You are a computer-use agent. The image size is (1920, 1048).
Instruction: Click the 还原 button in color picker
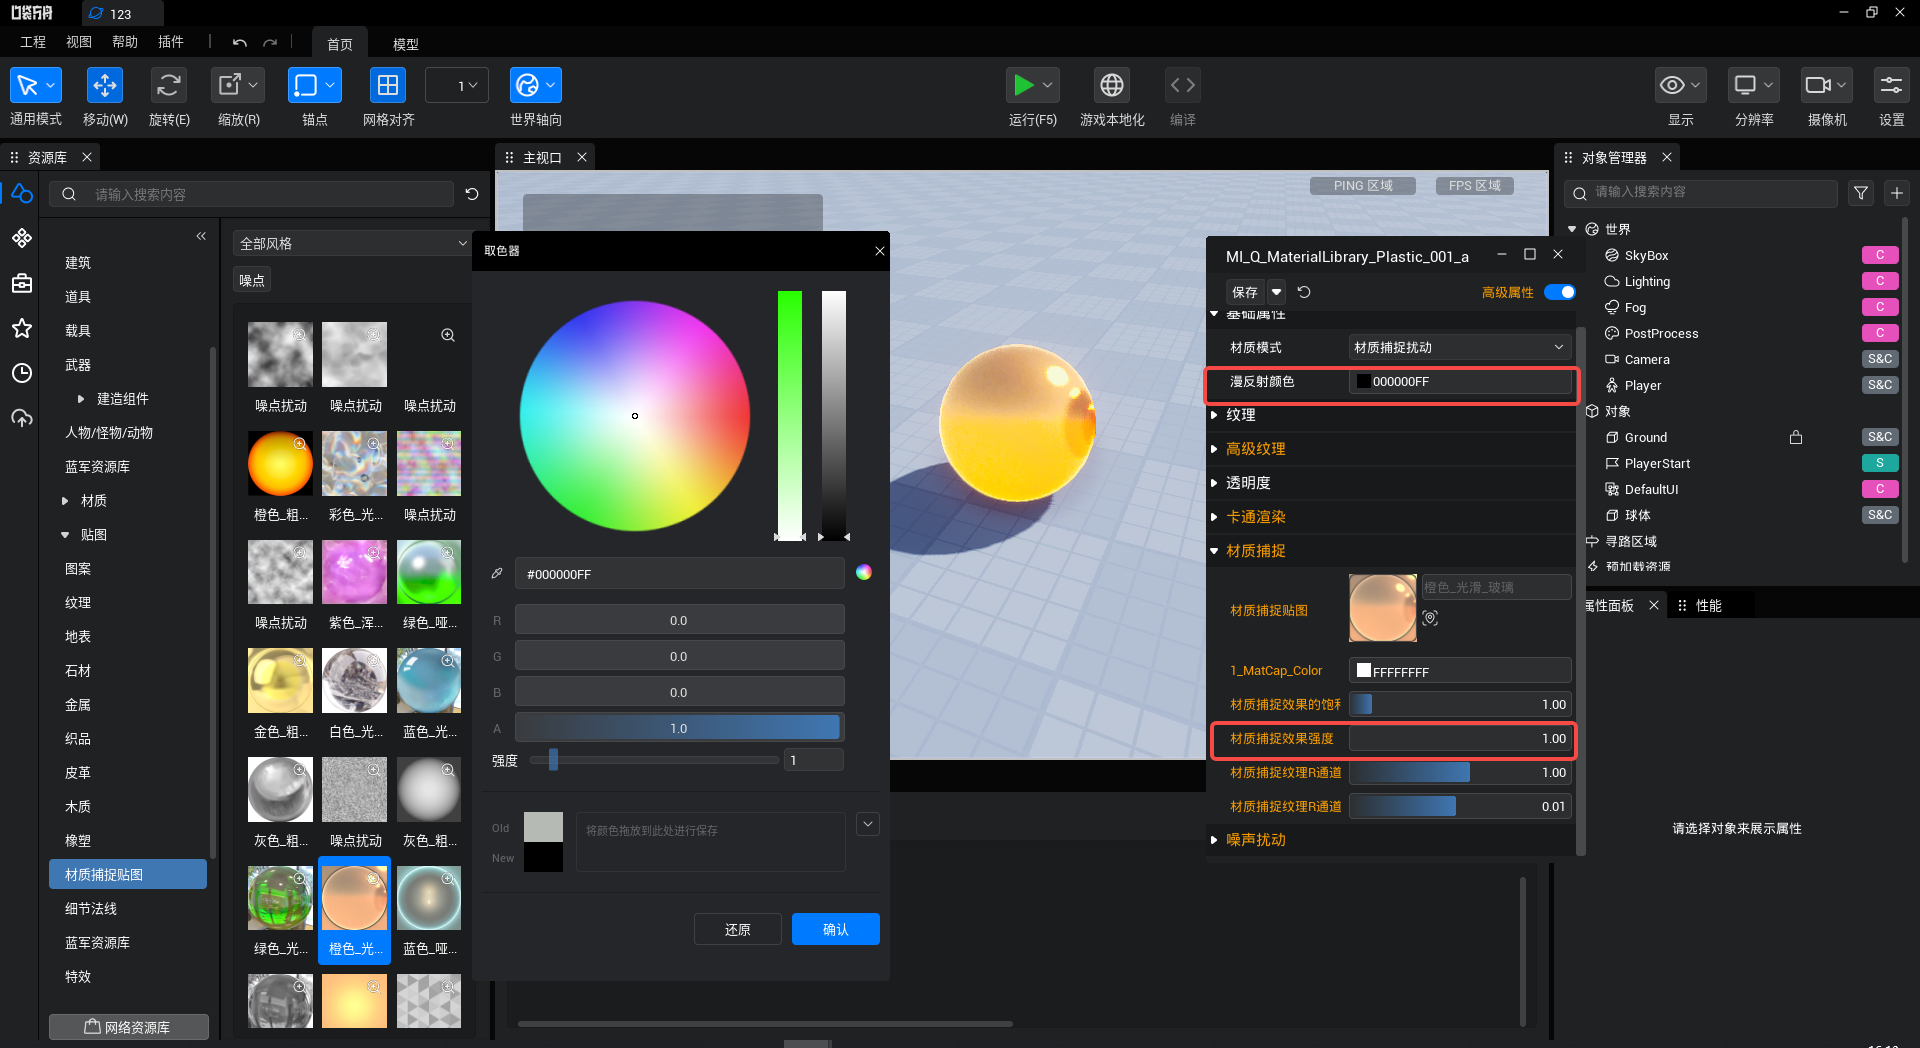click(x=738, y=929)
